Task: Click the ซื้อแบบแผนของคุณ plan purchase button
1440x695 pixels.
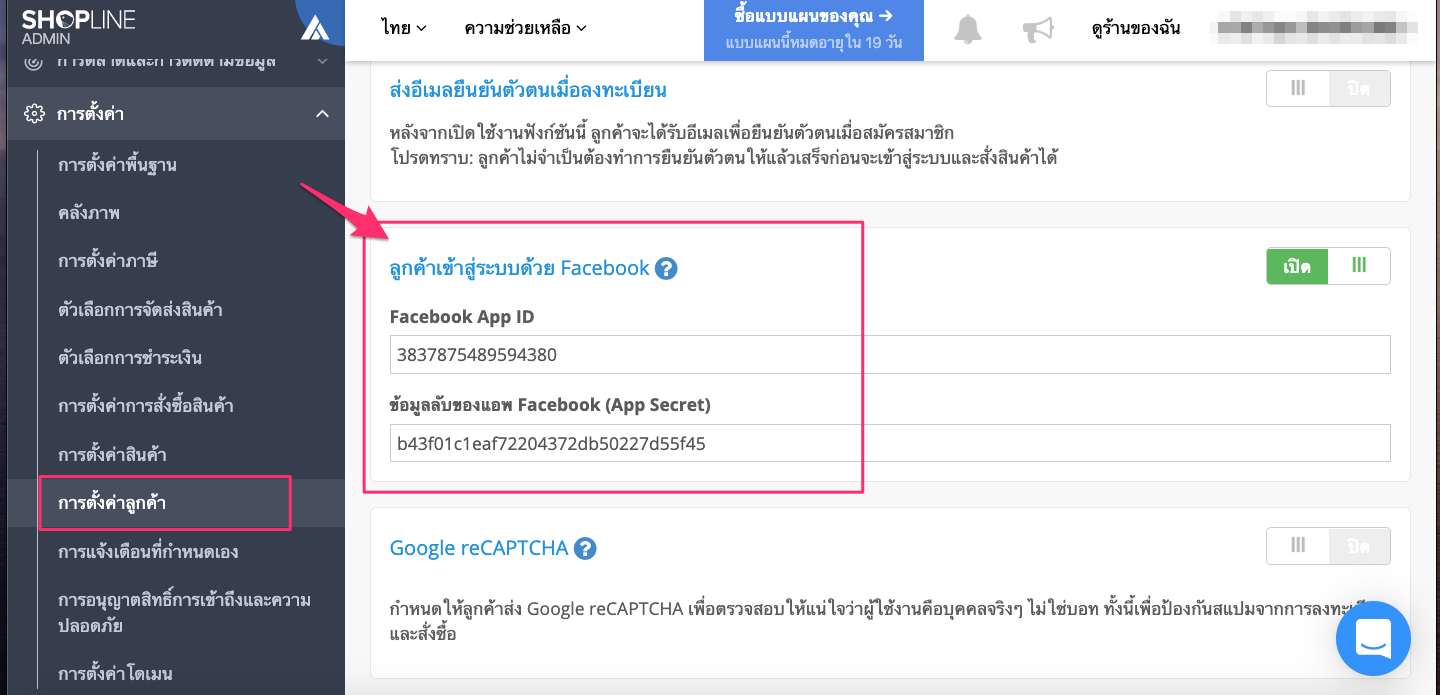Action: [813, 30]
